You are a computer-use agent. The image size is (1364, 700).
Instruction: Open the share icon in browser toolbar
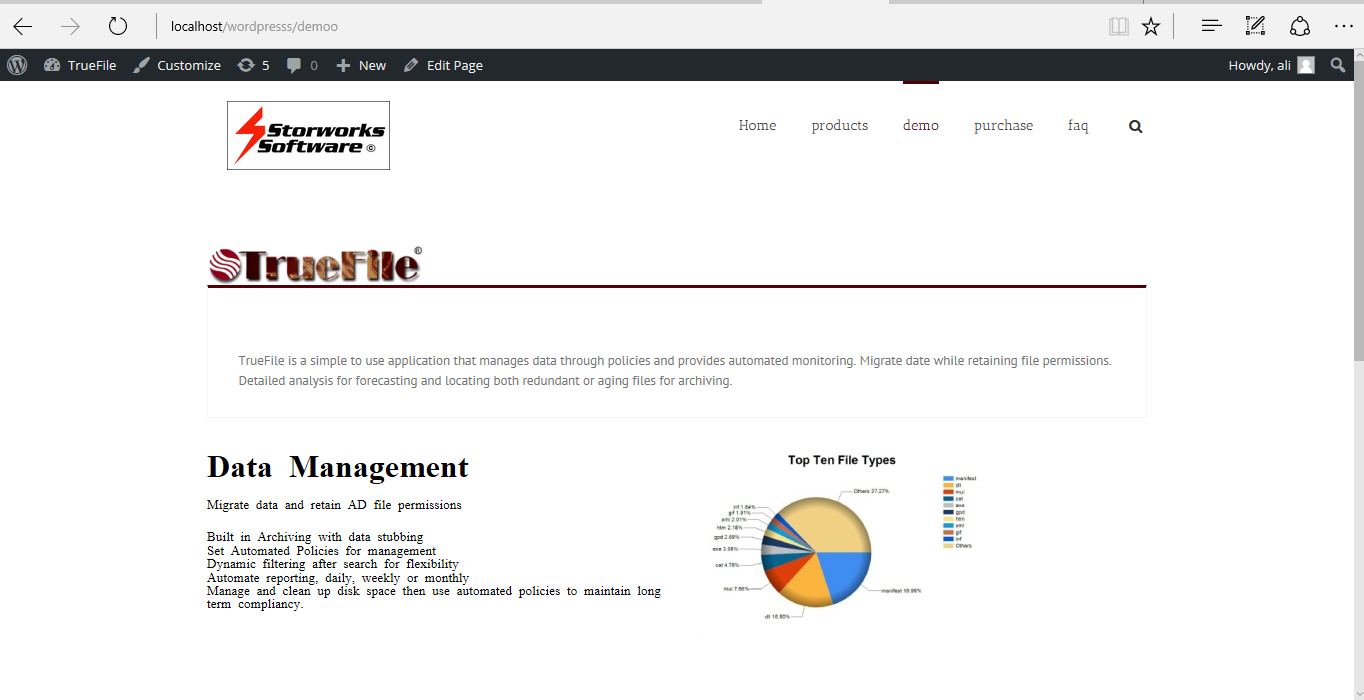click(1299, 26)
